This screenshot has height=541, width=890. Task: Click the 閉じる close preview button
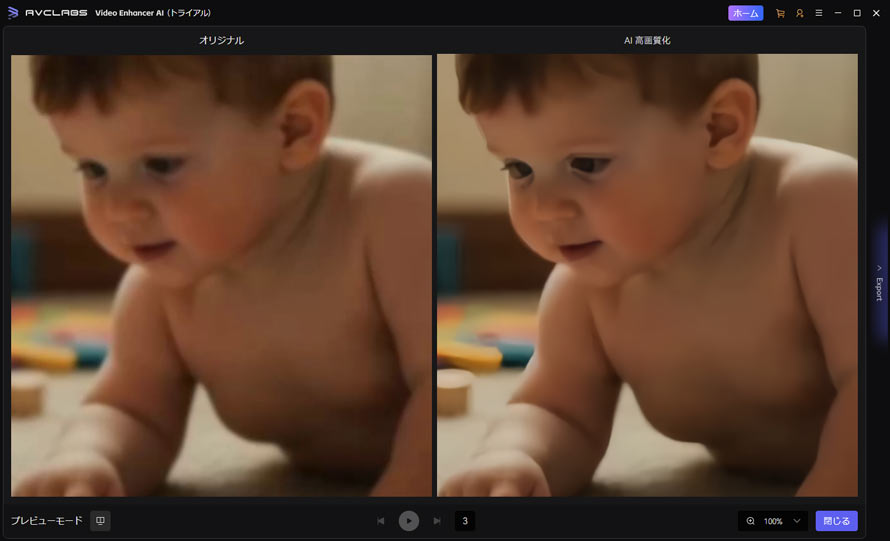837,521
